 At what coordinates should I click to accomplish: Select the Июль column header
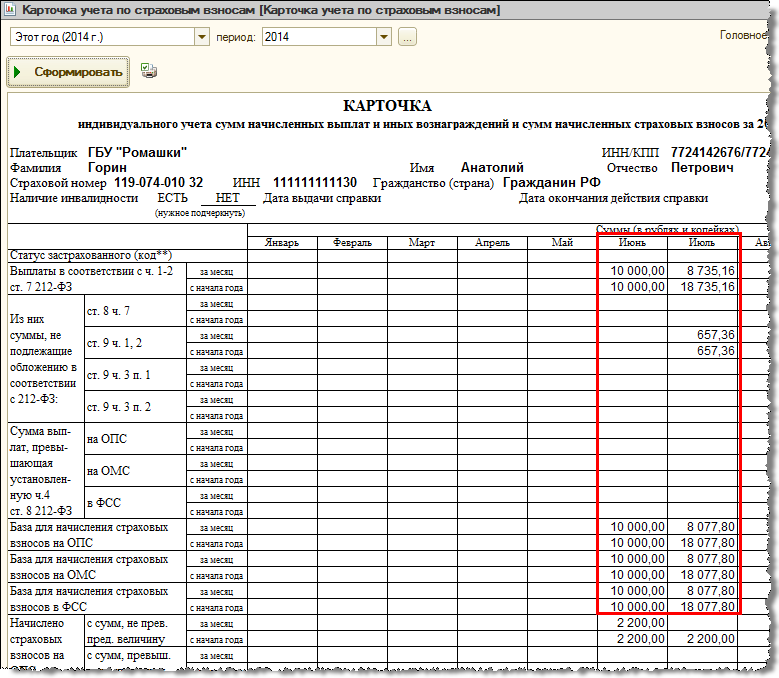pyautogui.click(x=702, y=242)
